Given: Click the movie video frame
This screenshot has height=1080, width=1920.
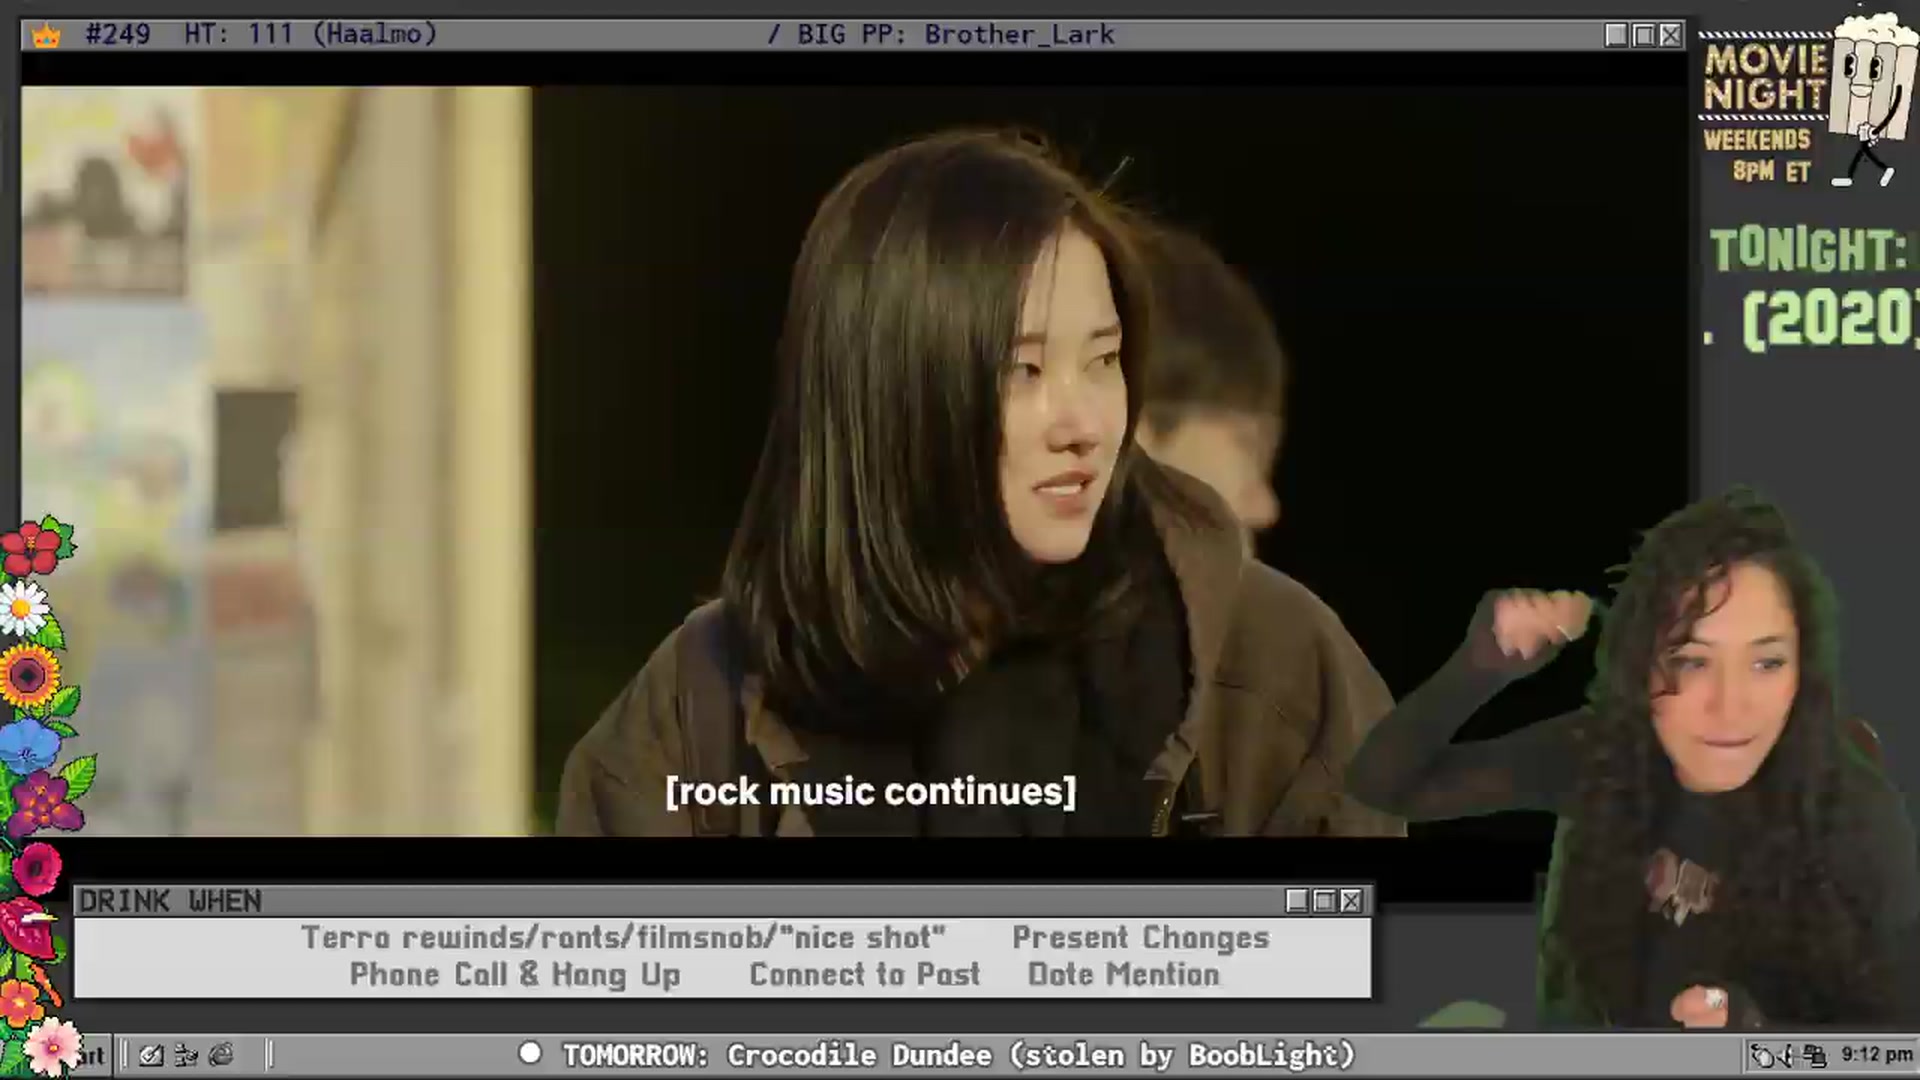Looking at the screenshot, I should [x=854, y=460].
